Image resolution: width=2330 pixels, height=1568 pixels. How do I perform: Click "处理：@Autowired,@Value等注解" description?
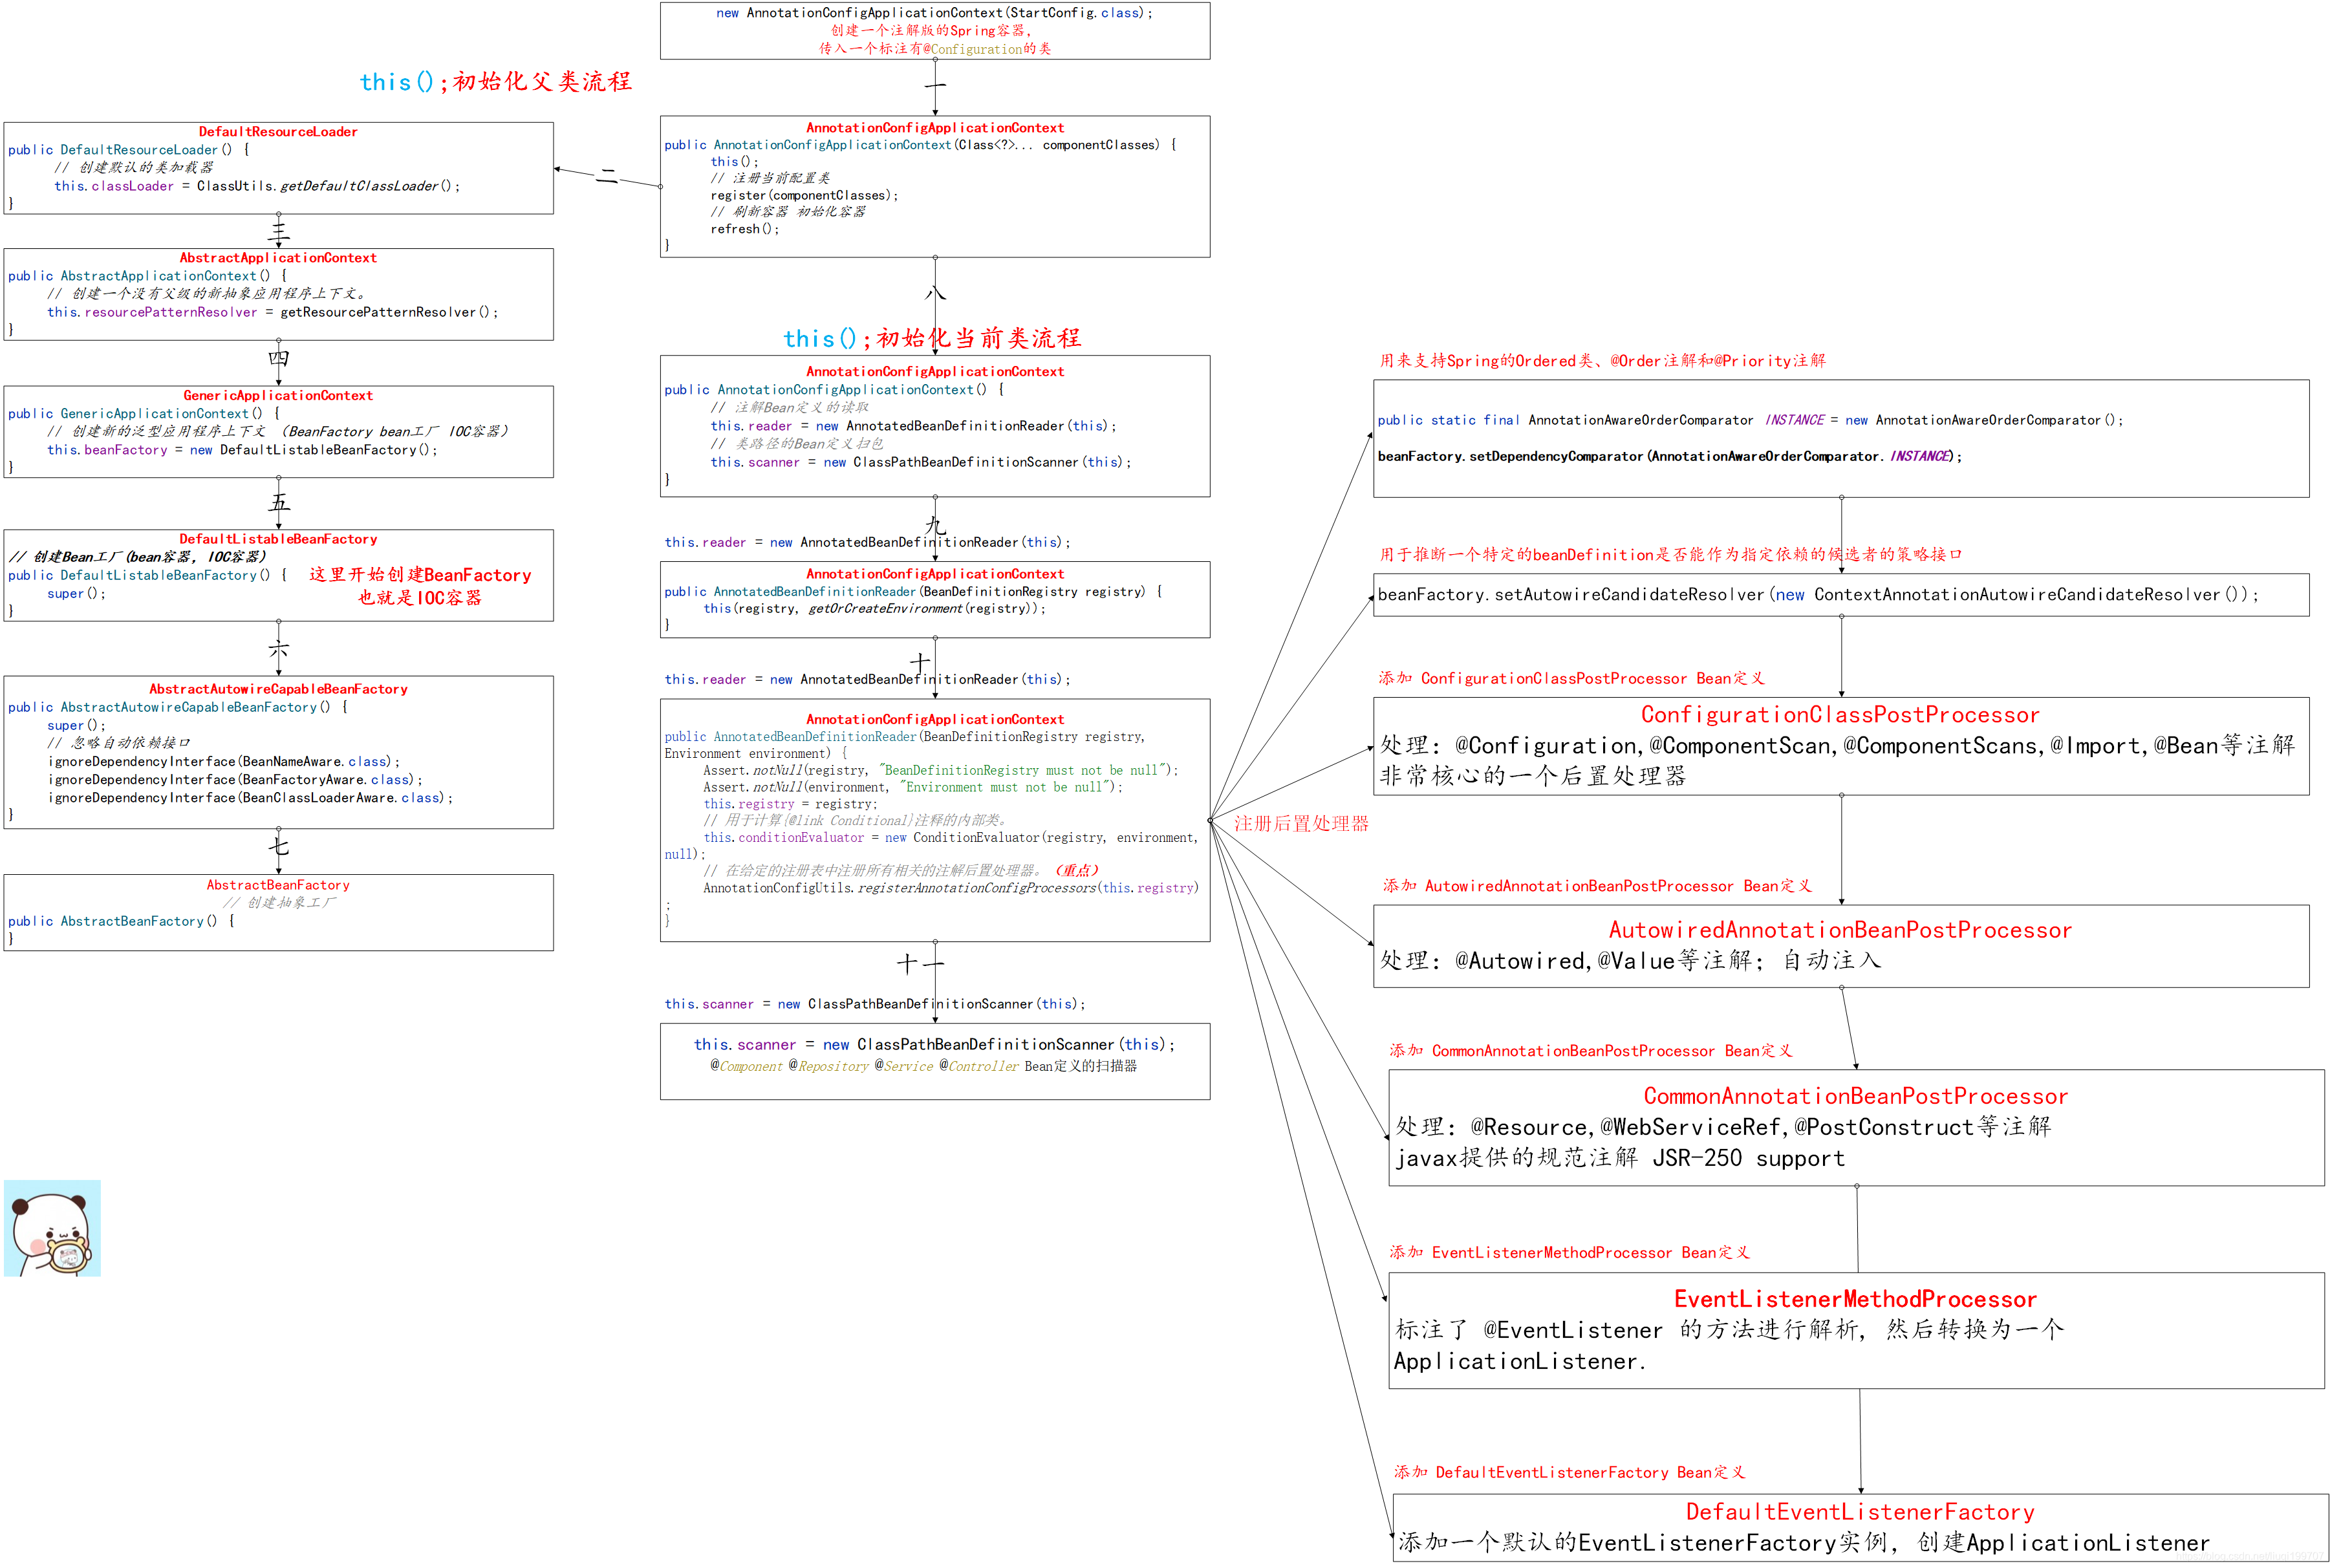coord(1630,961)
